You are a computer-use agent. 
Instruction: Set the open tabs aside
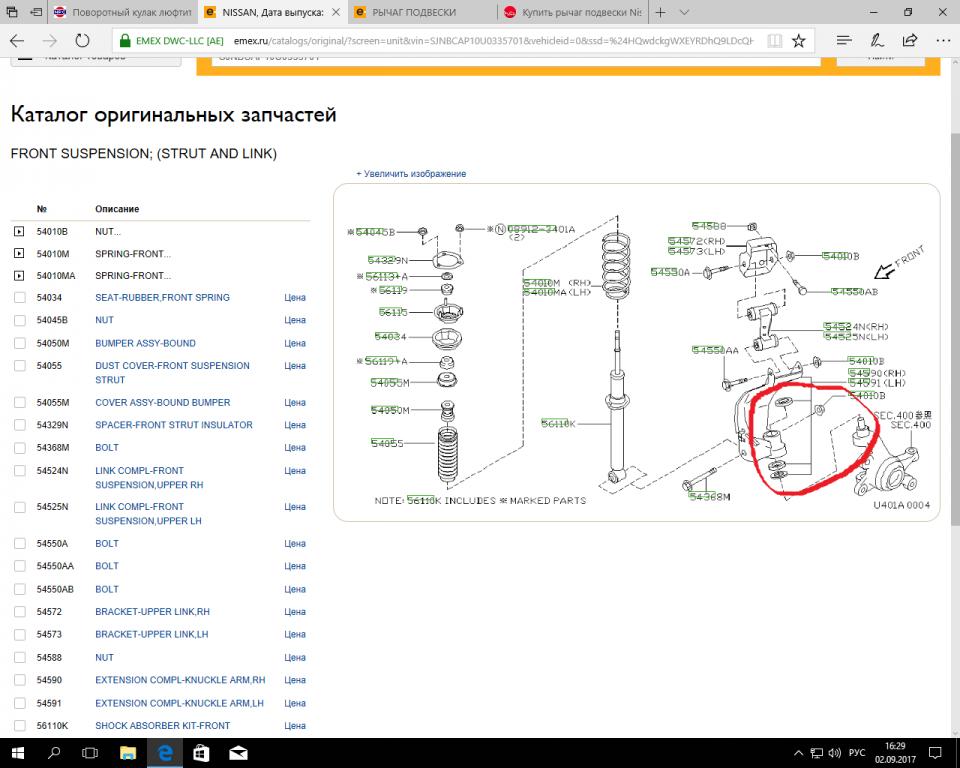tap(36, 12)
